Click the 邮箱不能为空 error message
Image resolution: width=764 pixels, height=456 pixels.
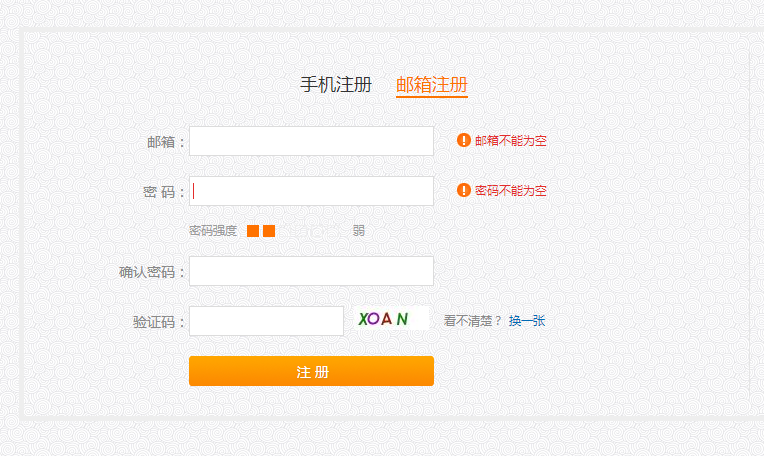click(511, 140)
